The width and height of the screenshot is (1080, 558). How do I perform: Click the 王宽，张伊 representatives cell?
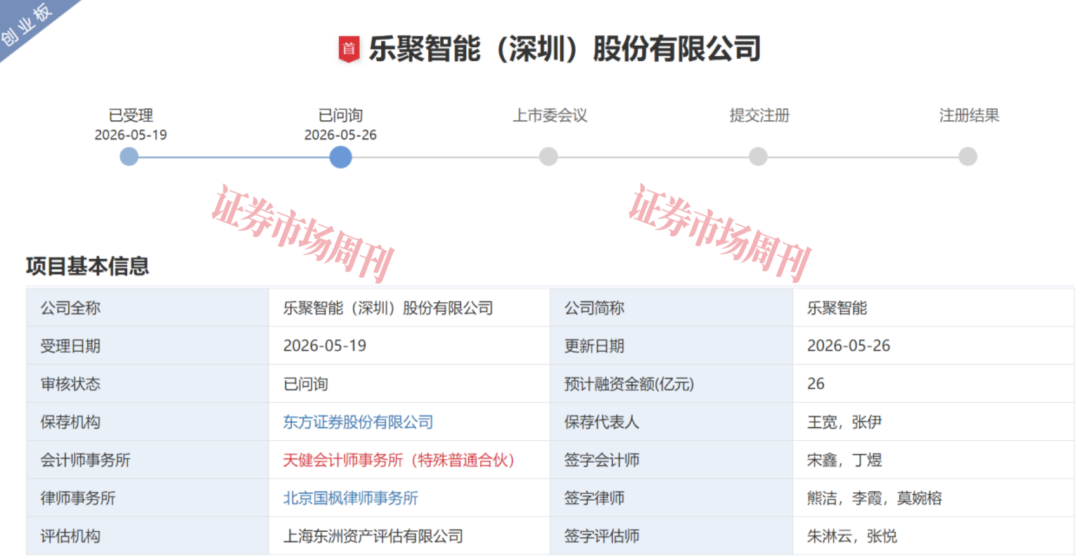[x=933, y=422]
